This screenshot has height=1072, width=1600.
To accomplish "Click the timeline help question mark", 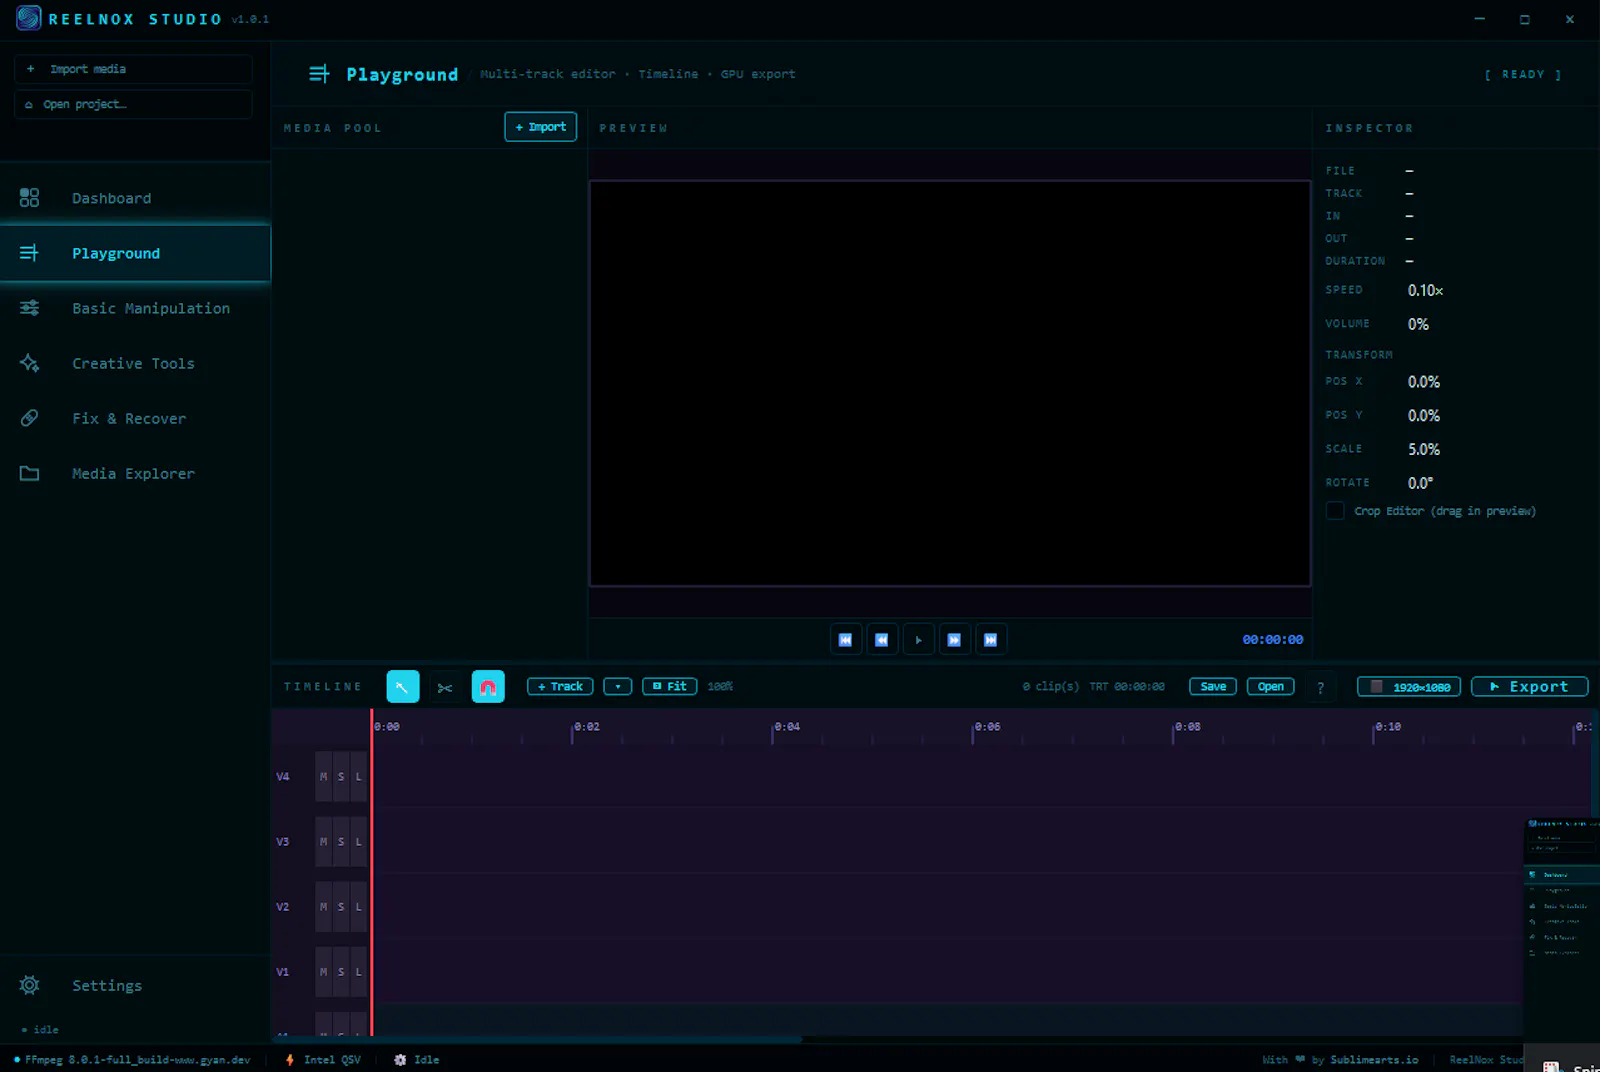I will click(x=1320, y=687).
